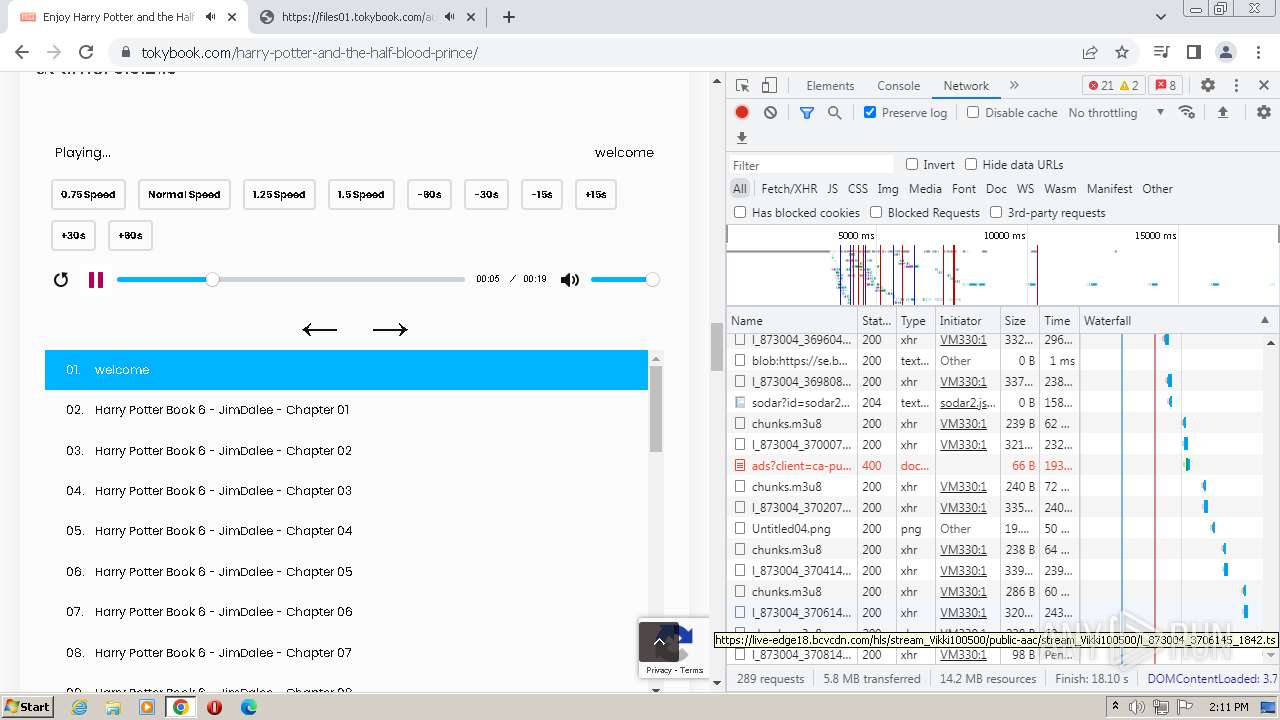This screenshot has width=1280, height=720.
Task: Mute the audio player speaker icon
Action: point(570,280)
